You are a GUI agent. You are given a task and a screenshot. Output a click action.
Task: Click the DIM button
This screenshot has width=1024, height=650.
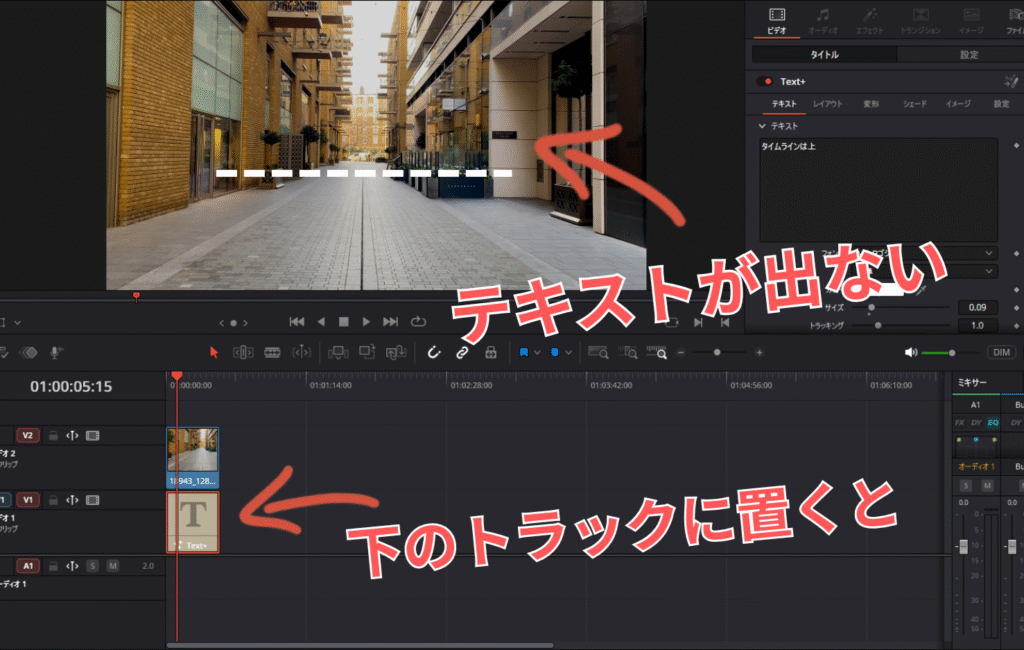(x=1001, y=352)
